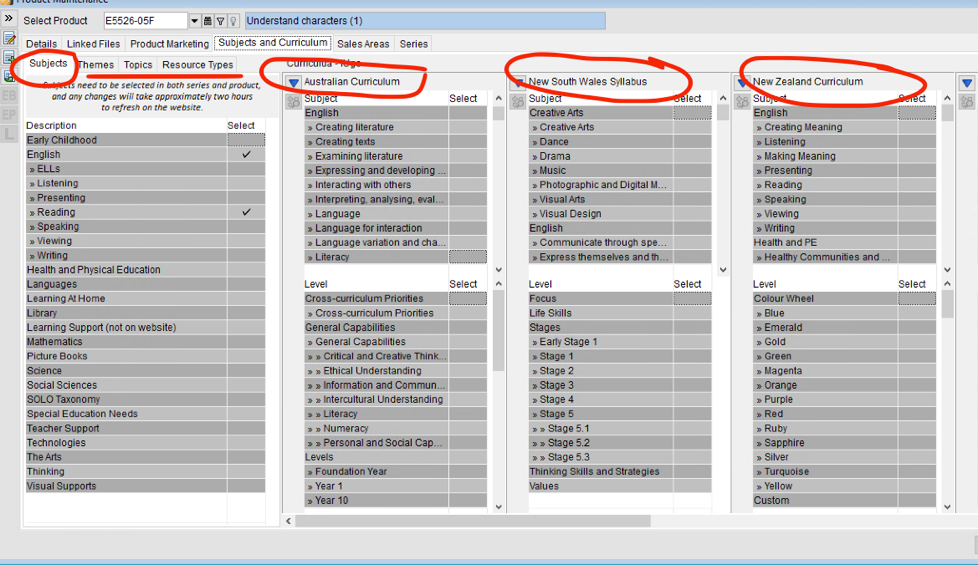Toggle Select cell for Early Childhood
978x565 pixels.
pos(246,140)
